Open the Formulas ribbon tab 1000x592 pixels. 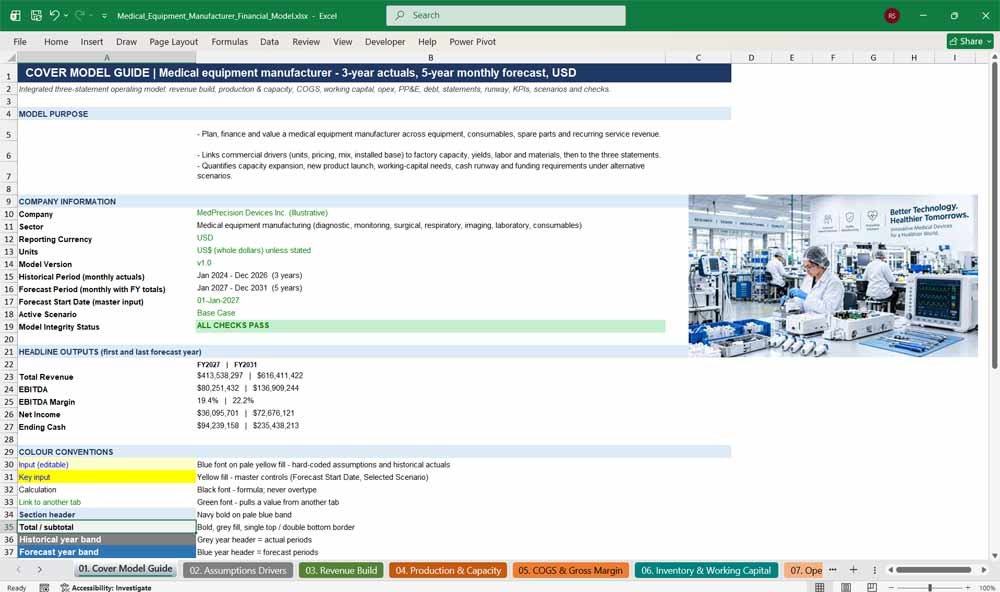tap(230, 41)
